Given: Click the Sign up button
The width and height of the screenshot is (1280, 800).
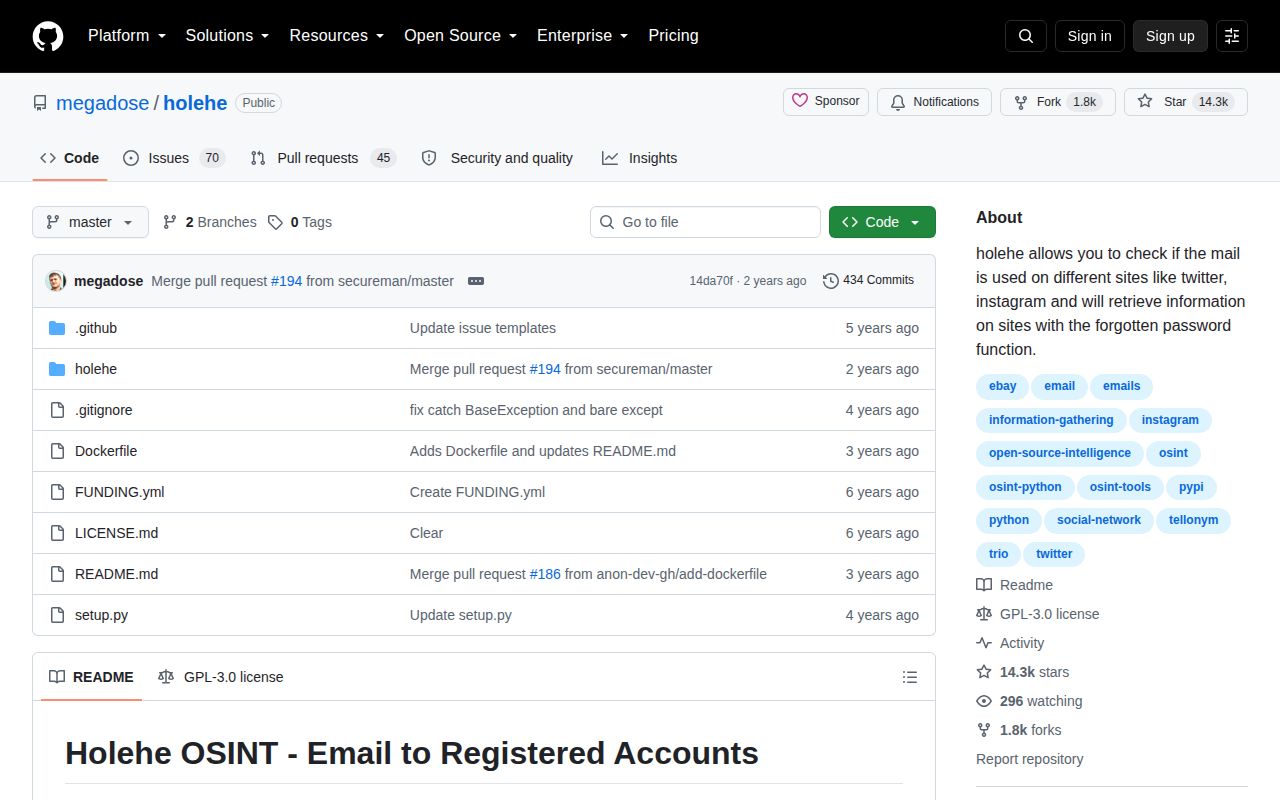Looking at the screenshot, I should tap(1170, 36).
